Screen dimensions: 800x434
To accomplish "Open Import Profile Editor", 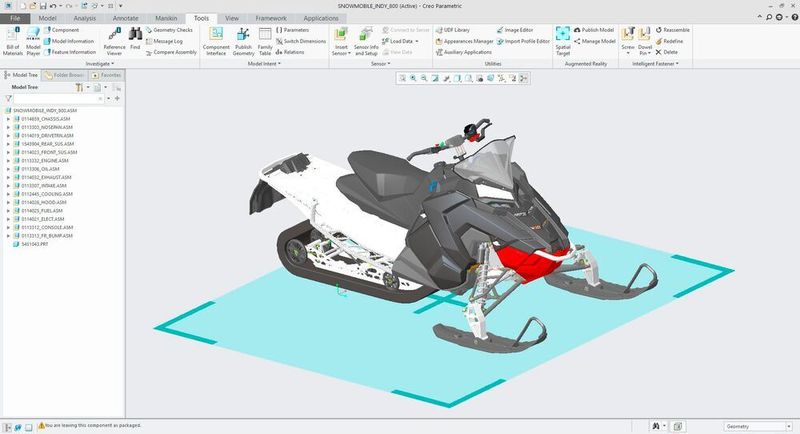I will point(523,41).
